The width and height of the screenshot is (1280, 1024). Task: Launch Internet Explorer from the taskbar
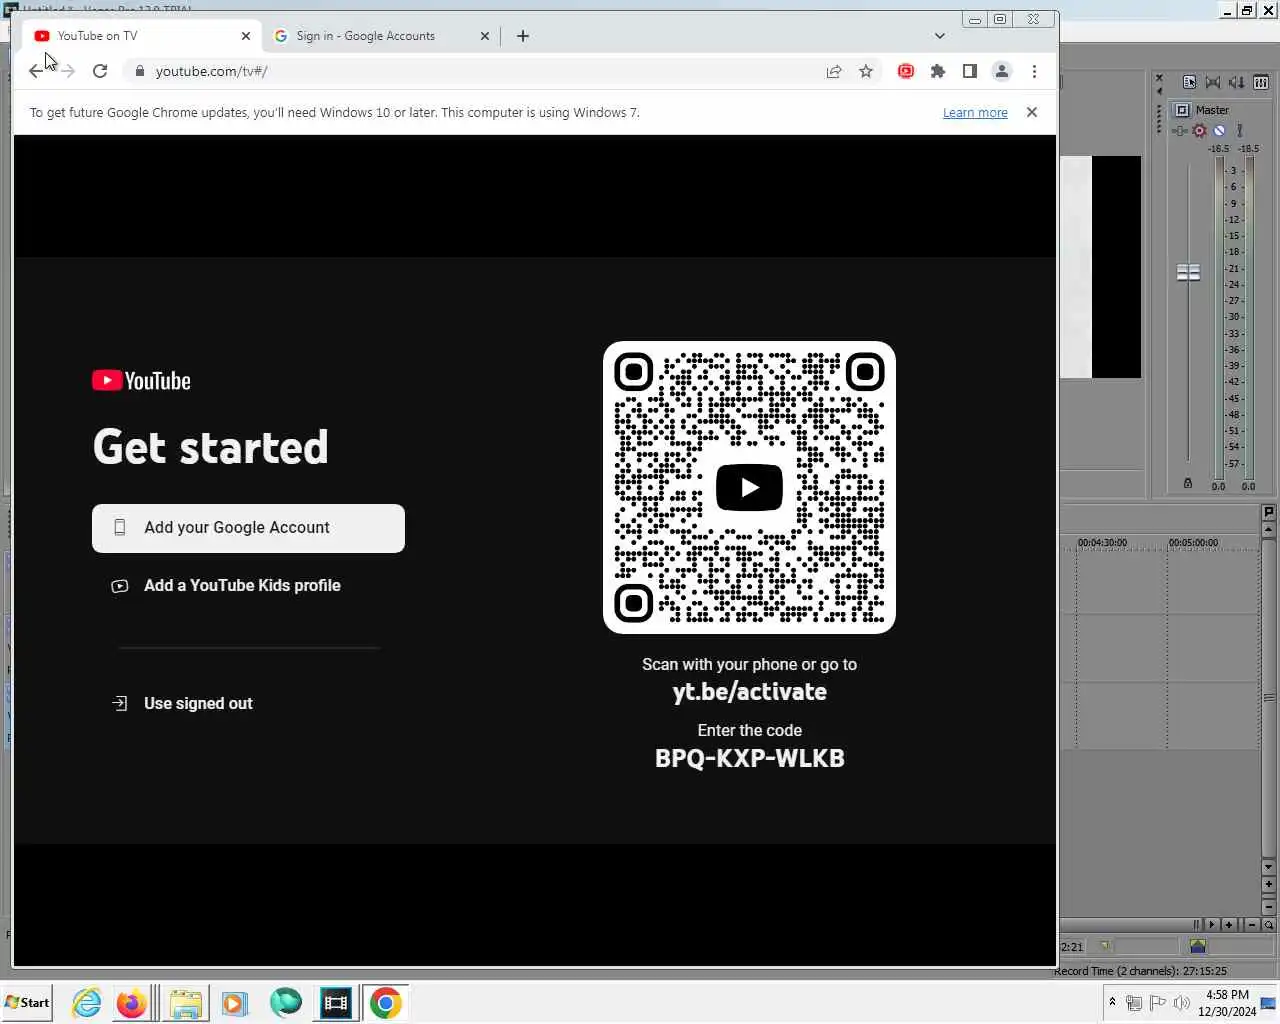coord(87,1003)
